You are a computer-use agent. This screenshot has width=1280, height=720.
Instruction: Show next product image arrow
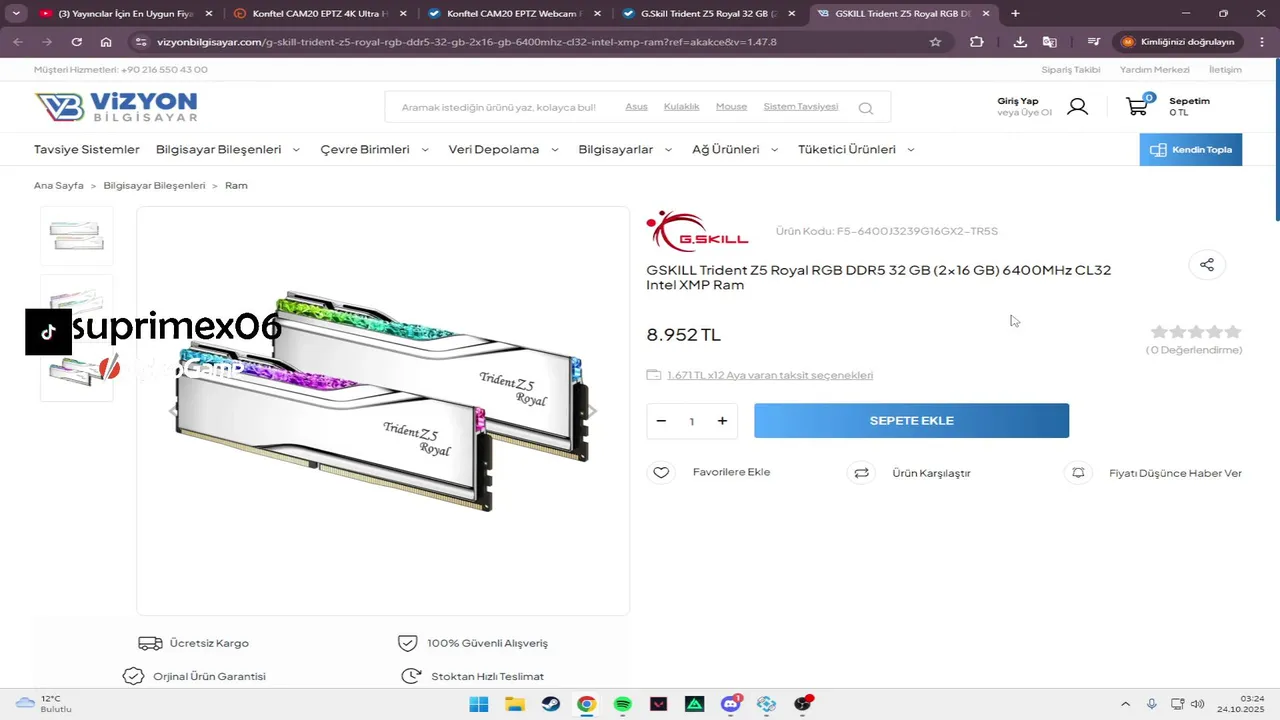pos(592,411)
